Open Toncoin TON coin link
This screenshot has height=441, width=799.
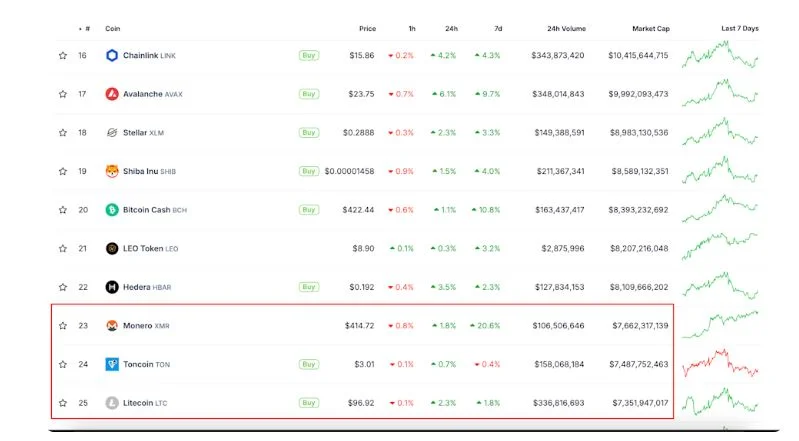146,365
